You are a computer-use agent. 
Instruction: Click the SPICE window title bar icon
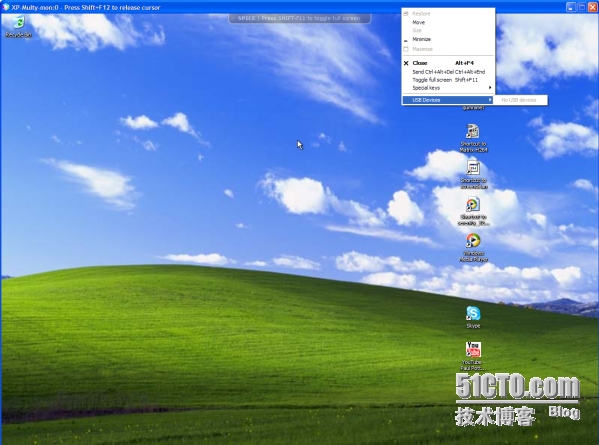[x=5, y=7]
